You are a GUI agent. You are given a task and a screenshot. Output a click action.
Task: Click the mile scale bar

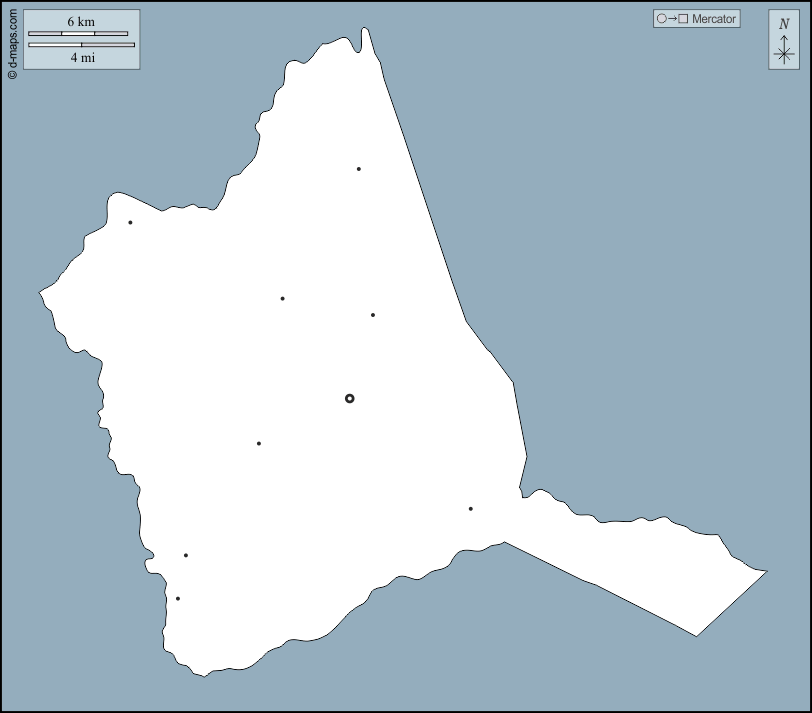click(81, 45)
